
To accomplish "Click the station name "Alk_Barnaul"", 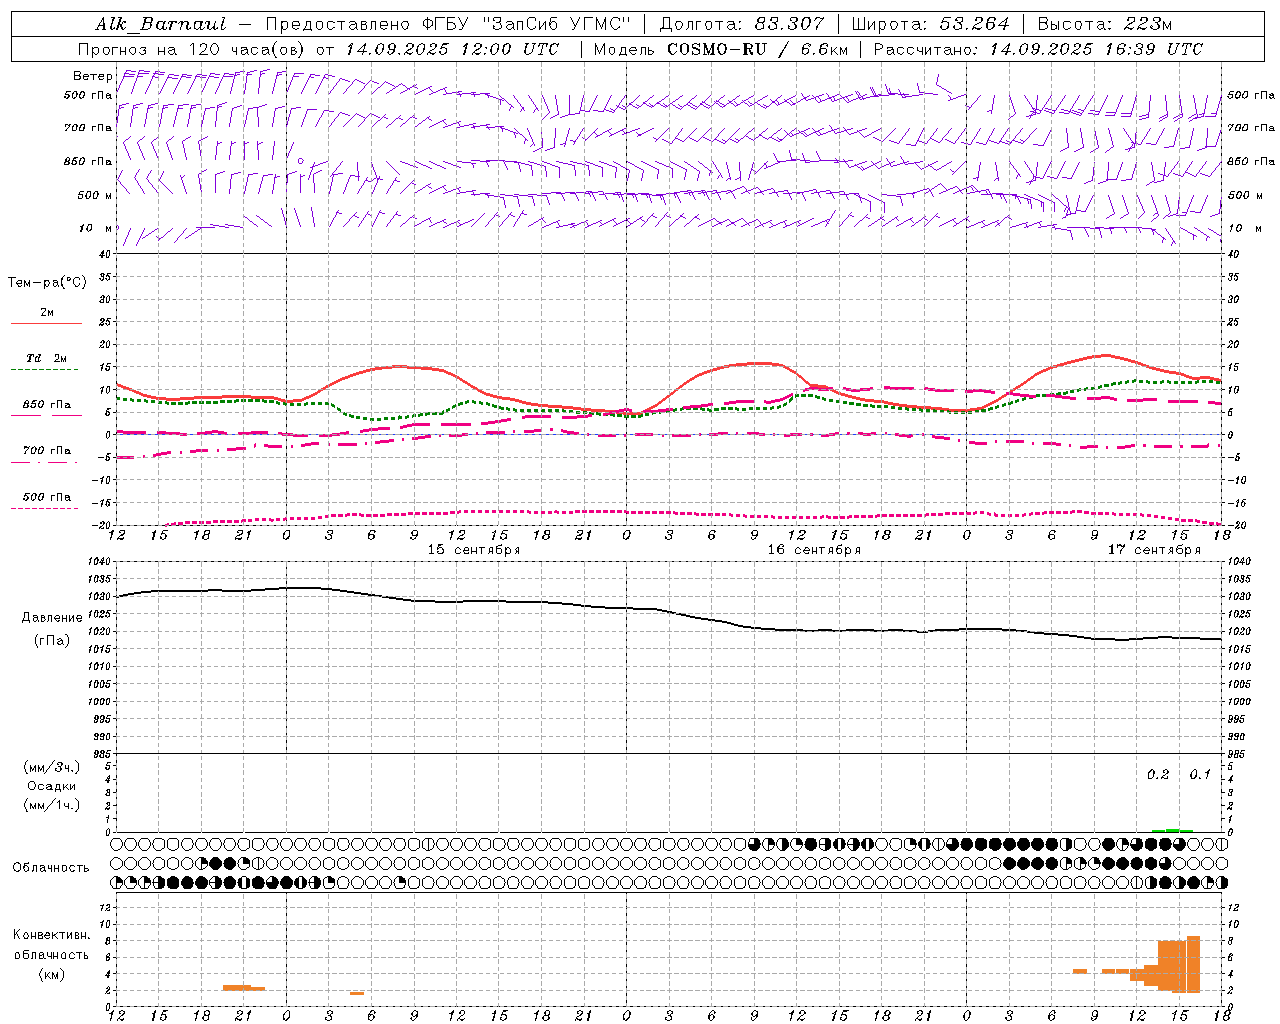I will pyautogui.click(x=160, y=24).
